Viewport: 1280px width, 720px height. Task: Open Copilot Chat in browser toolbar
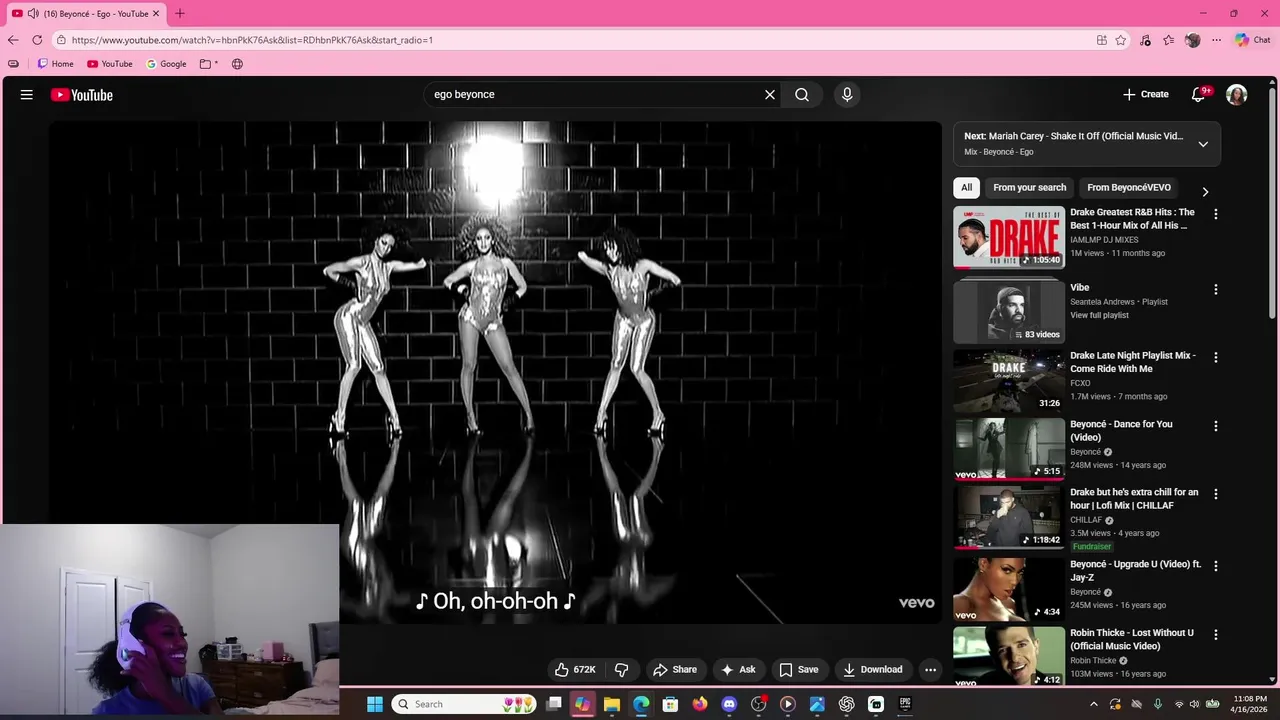tap(1253, 40)
